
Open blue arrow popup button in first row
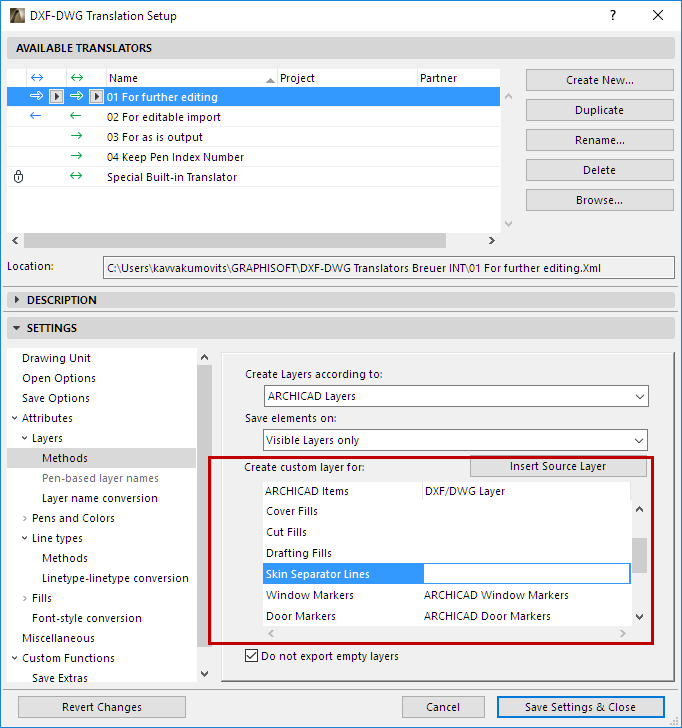coord(56,97)
